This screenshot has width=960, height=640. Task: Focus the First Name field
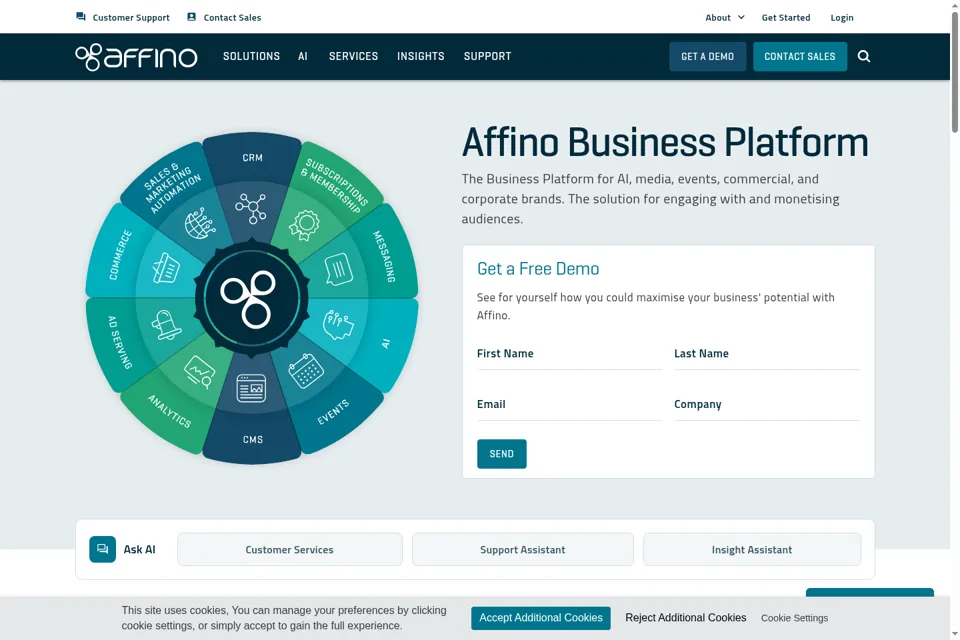click(569, 355)
